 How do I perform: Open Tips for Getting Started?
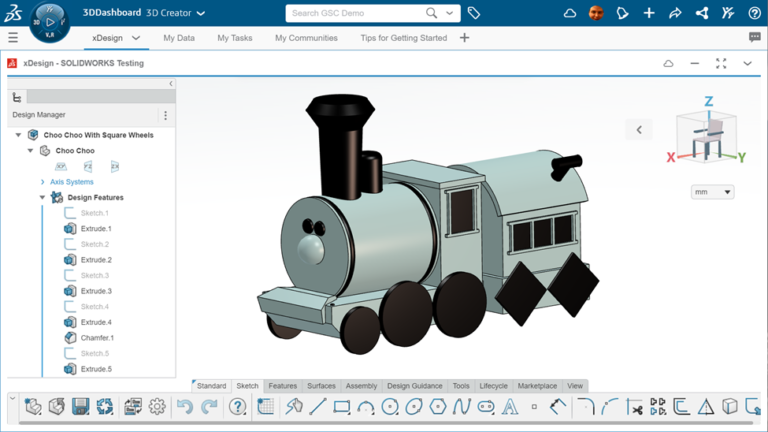click(x=404, y=38)
